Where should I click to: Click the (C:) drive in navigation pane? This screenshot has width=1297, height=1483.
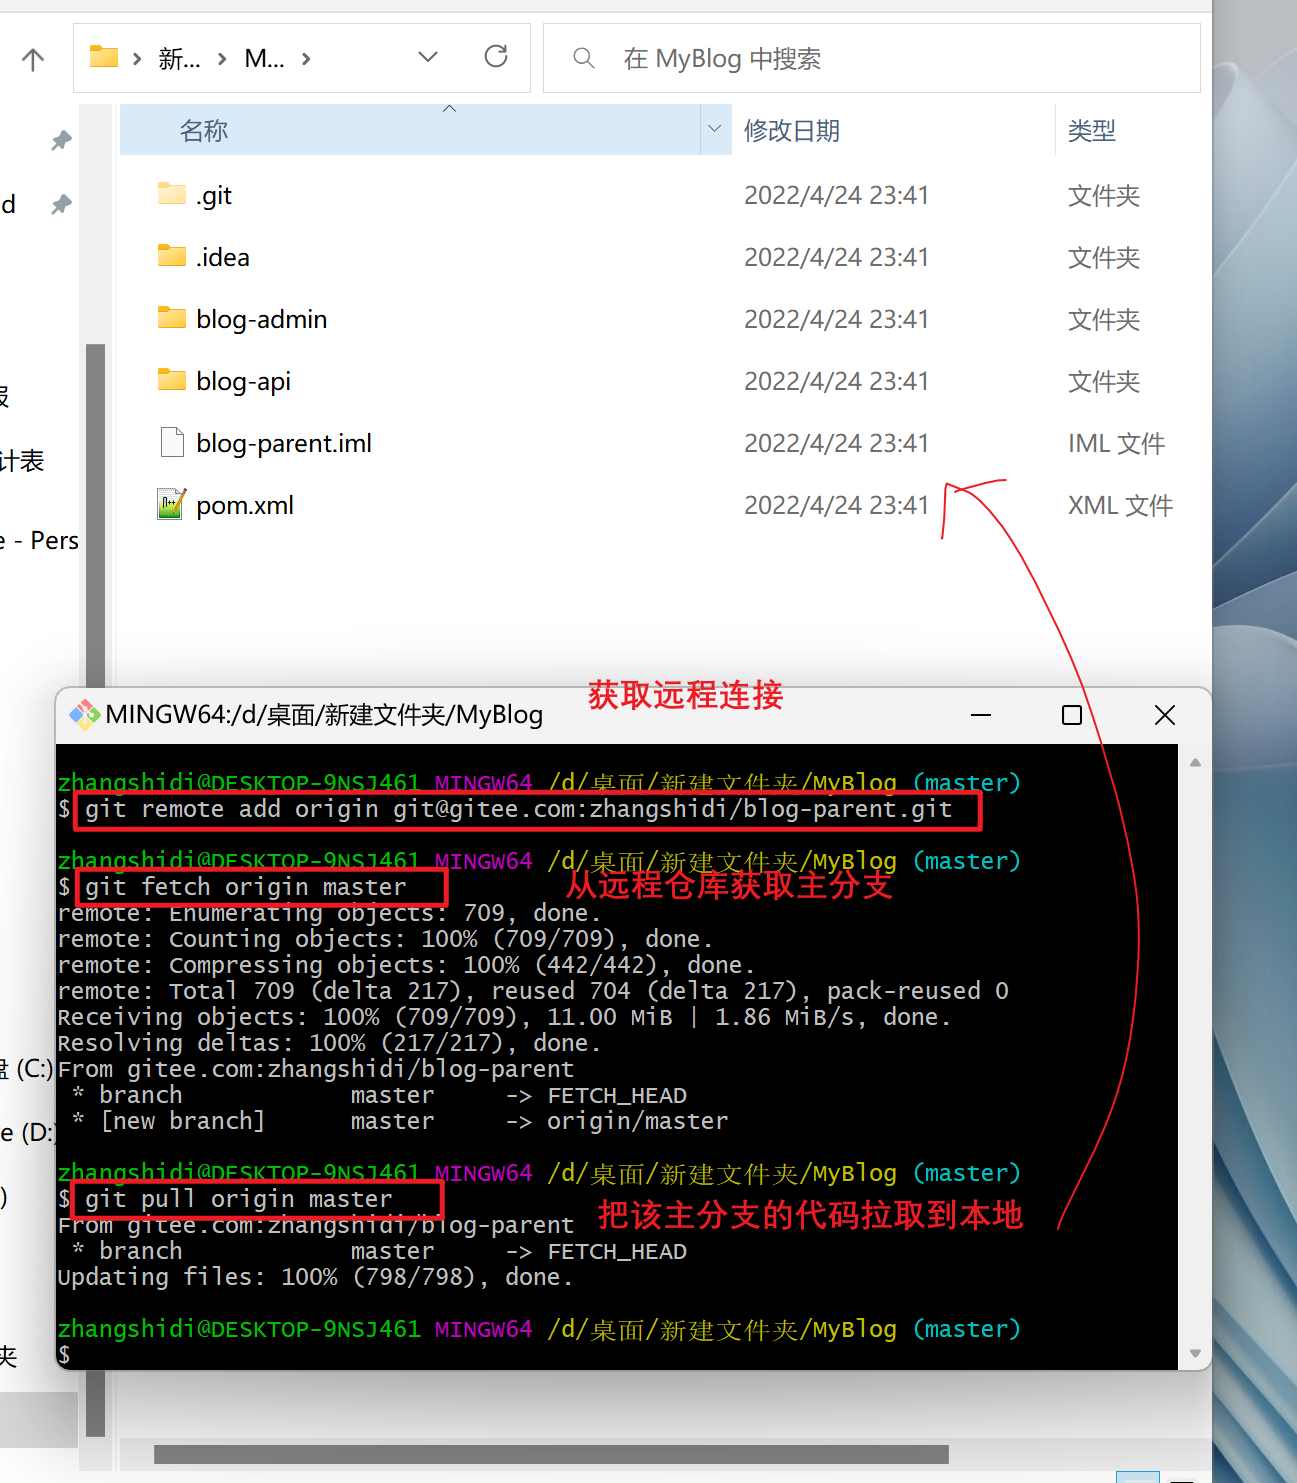tap(27, 1069)
